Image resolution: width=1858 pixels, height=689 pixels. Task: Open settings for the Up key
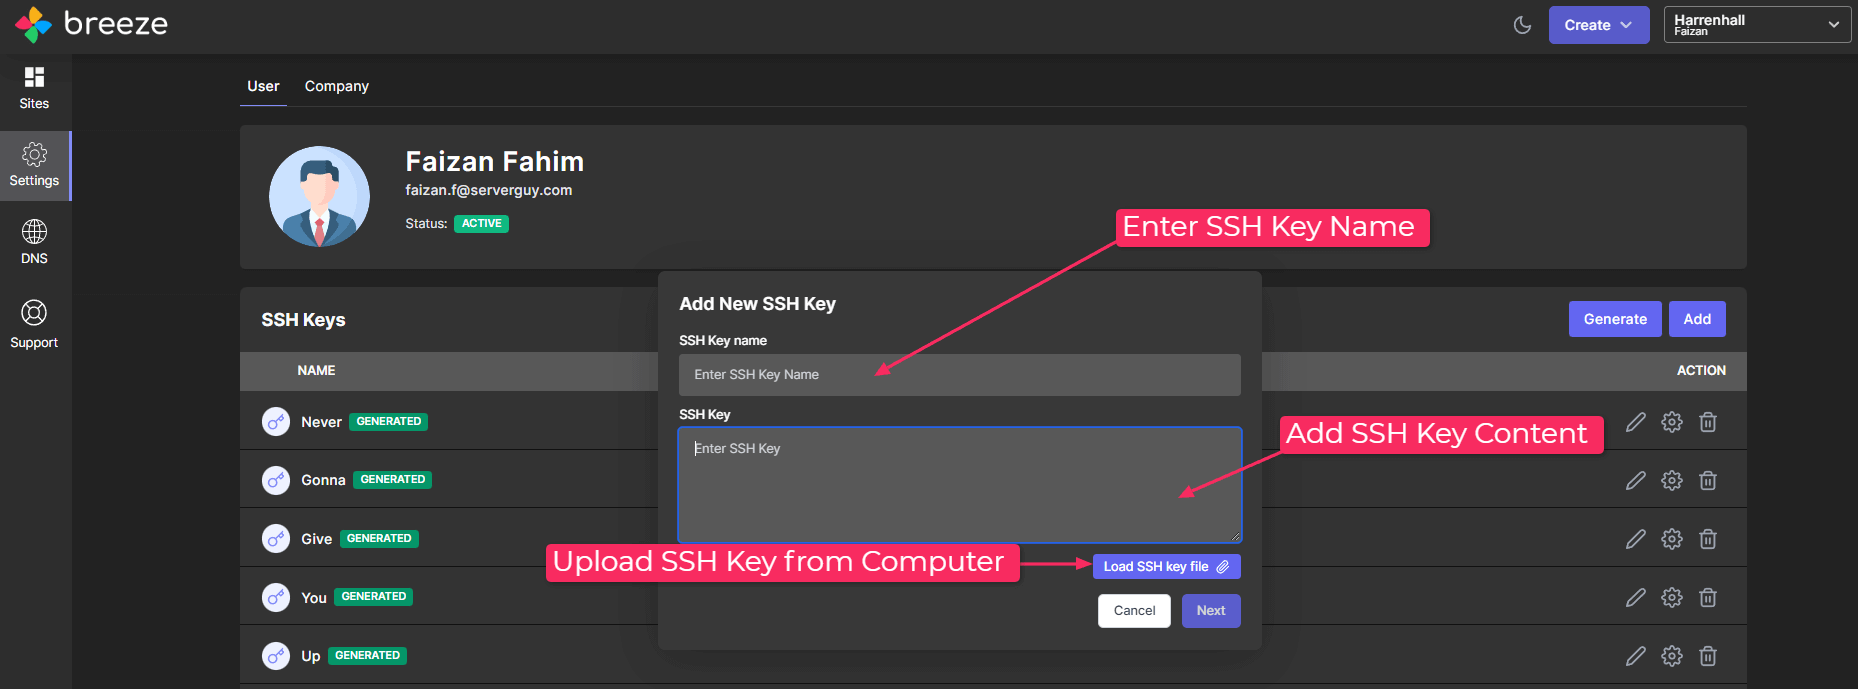coord(1672,656)
